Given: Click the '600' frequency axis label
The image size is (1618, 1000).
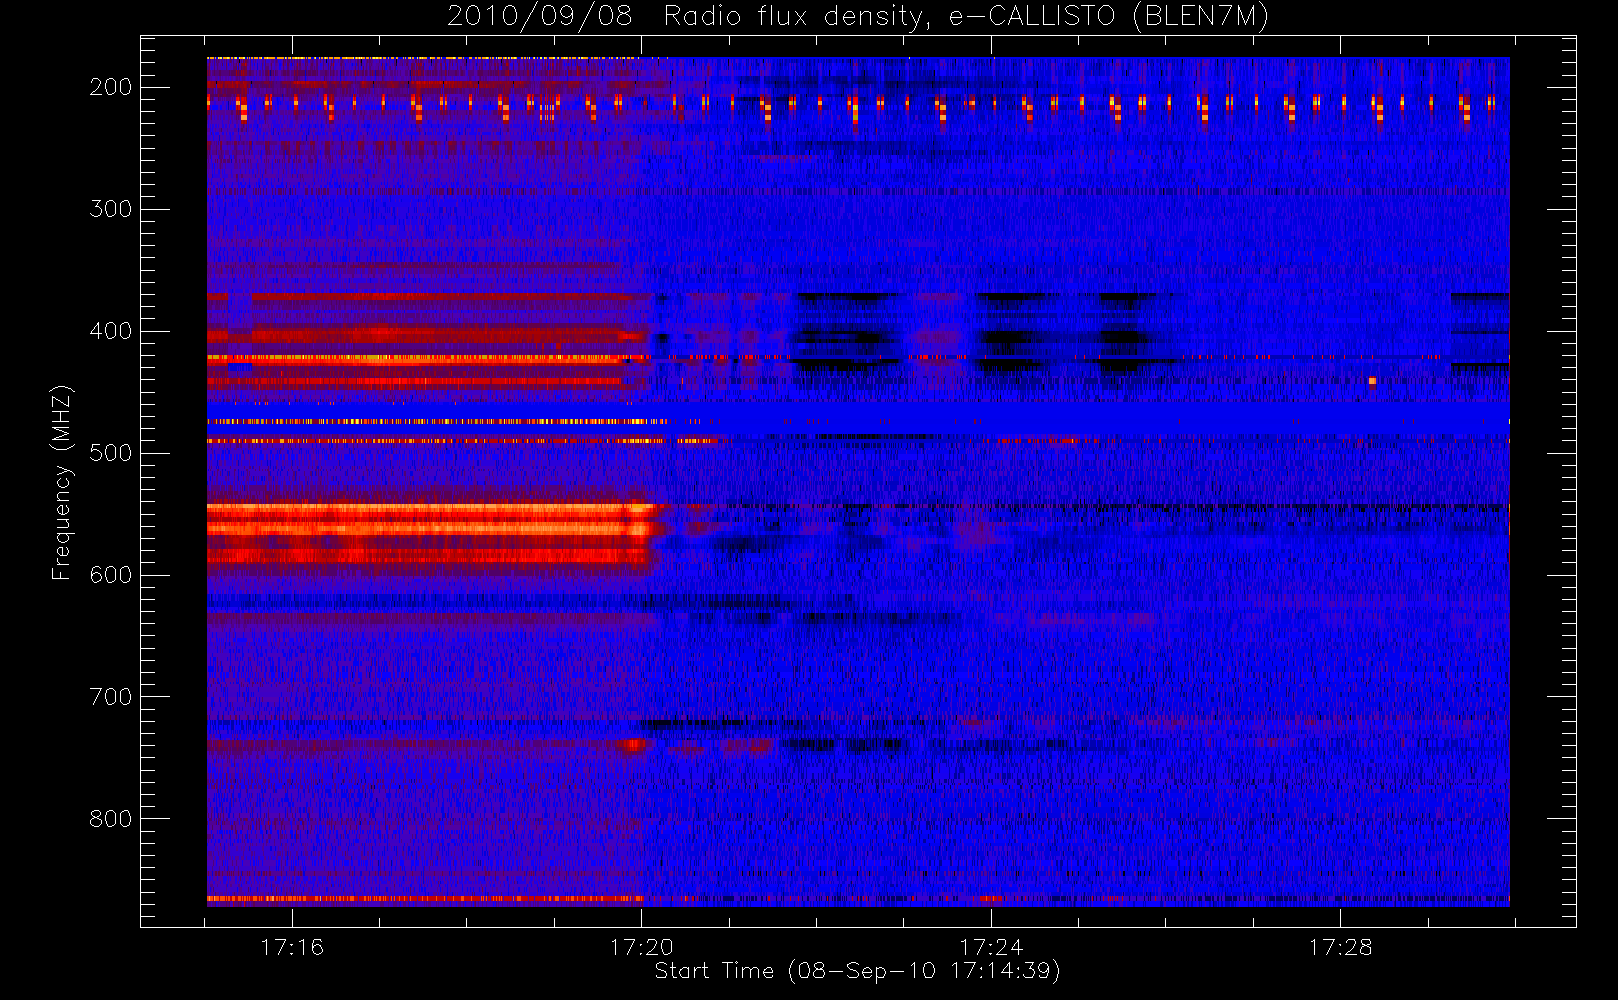Looking at the screenshot, I should point(110,575).
